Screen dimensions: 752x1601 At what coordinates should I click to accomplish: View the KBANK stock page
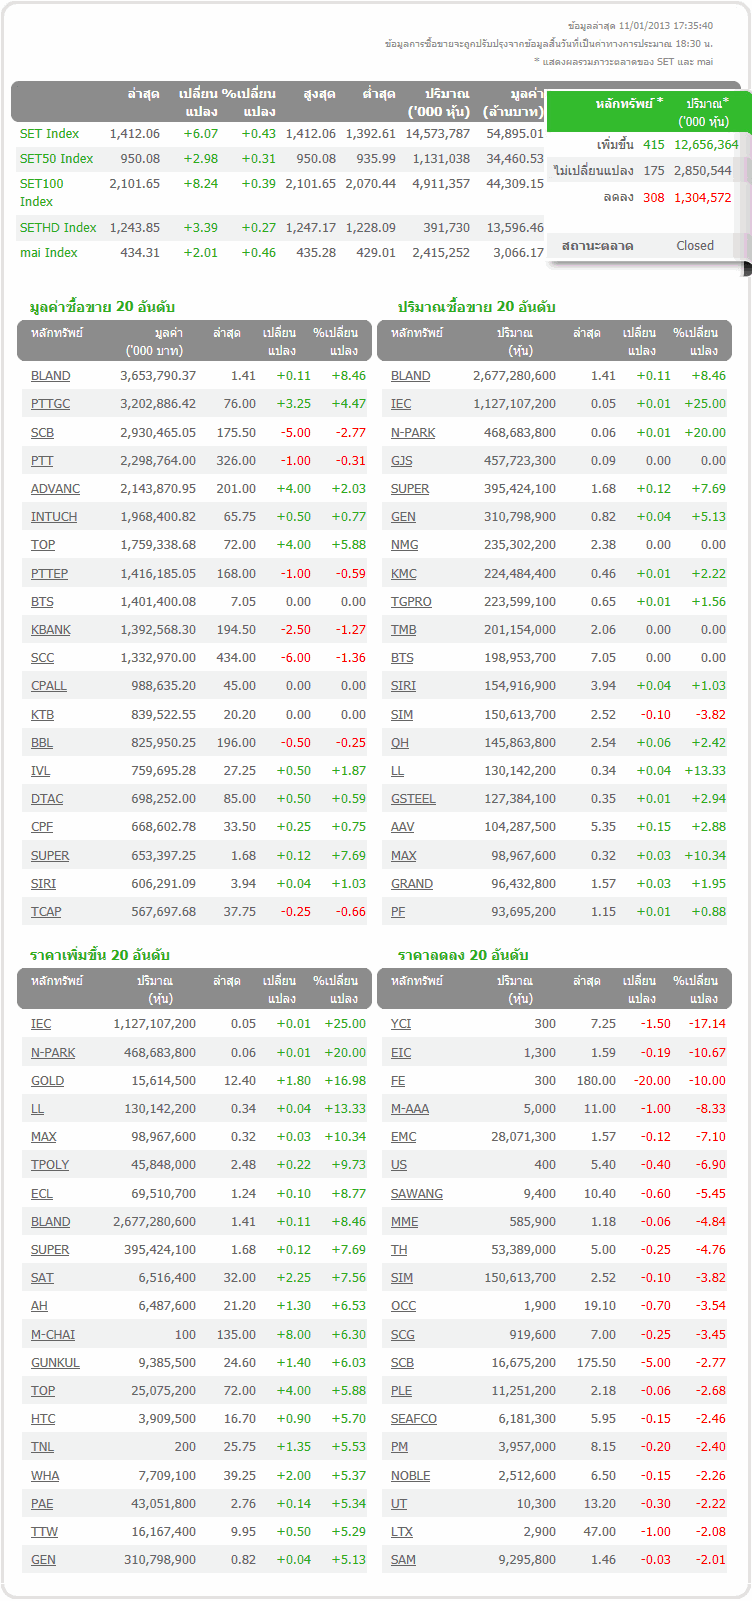[x=50, y=630]
